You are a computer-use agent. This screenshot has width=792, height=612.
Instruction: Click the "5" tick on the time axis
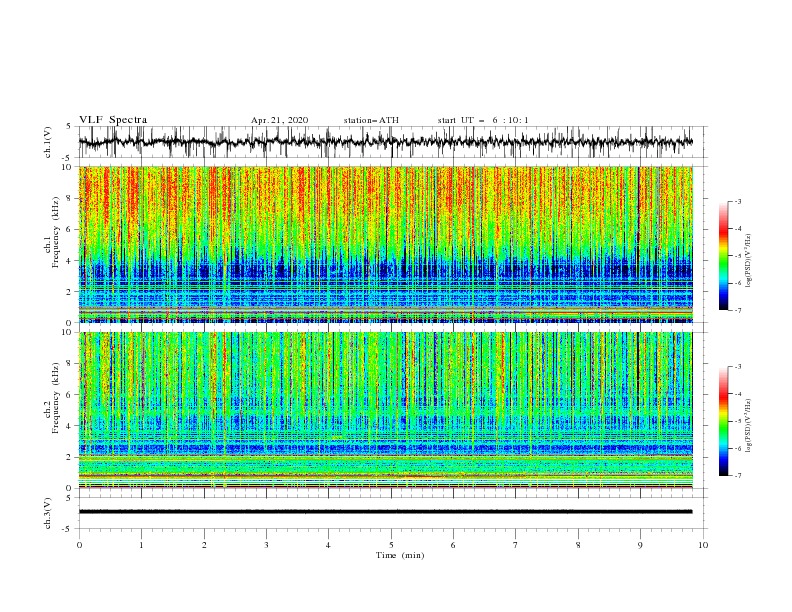(391, 545)
